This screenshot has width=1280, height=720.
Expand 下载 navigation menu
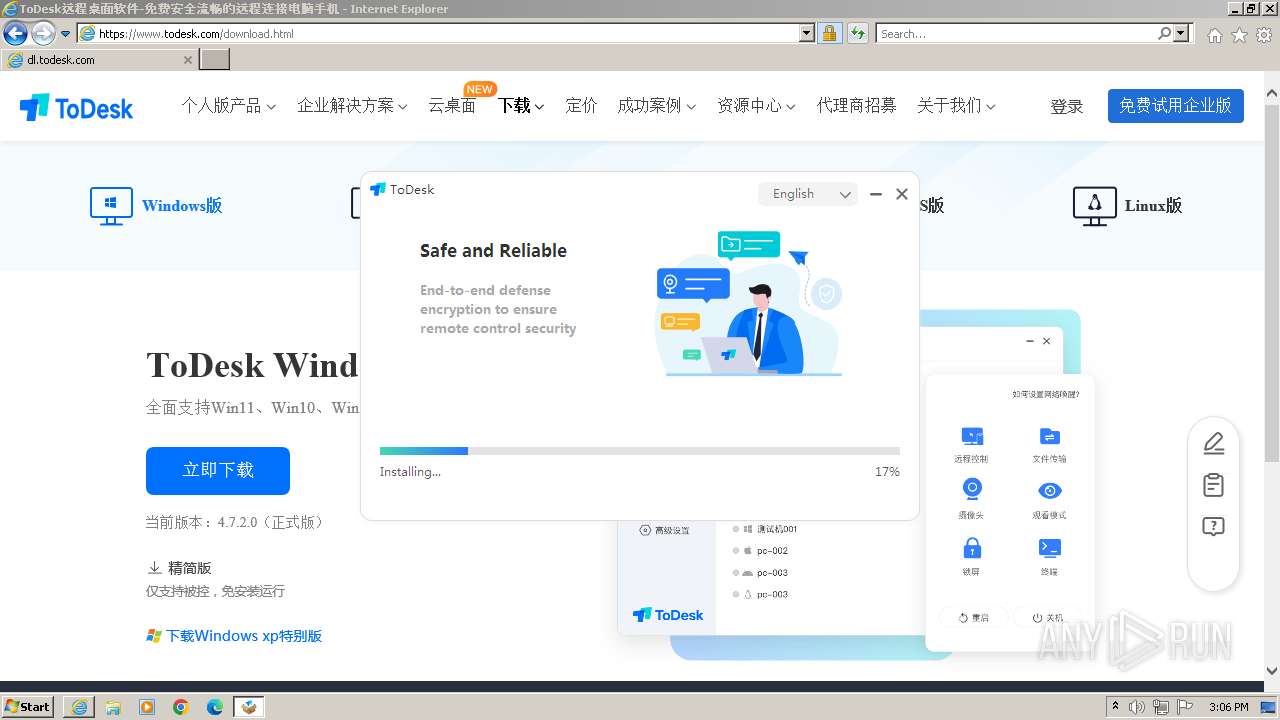tap(521, 105)
